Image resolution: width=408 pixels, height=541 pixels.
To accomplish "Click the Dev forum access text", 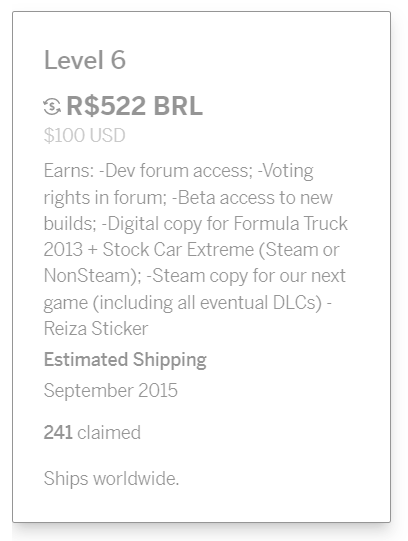I will (176, 171).
